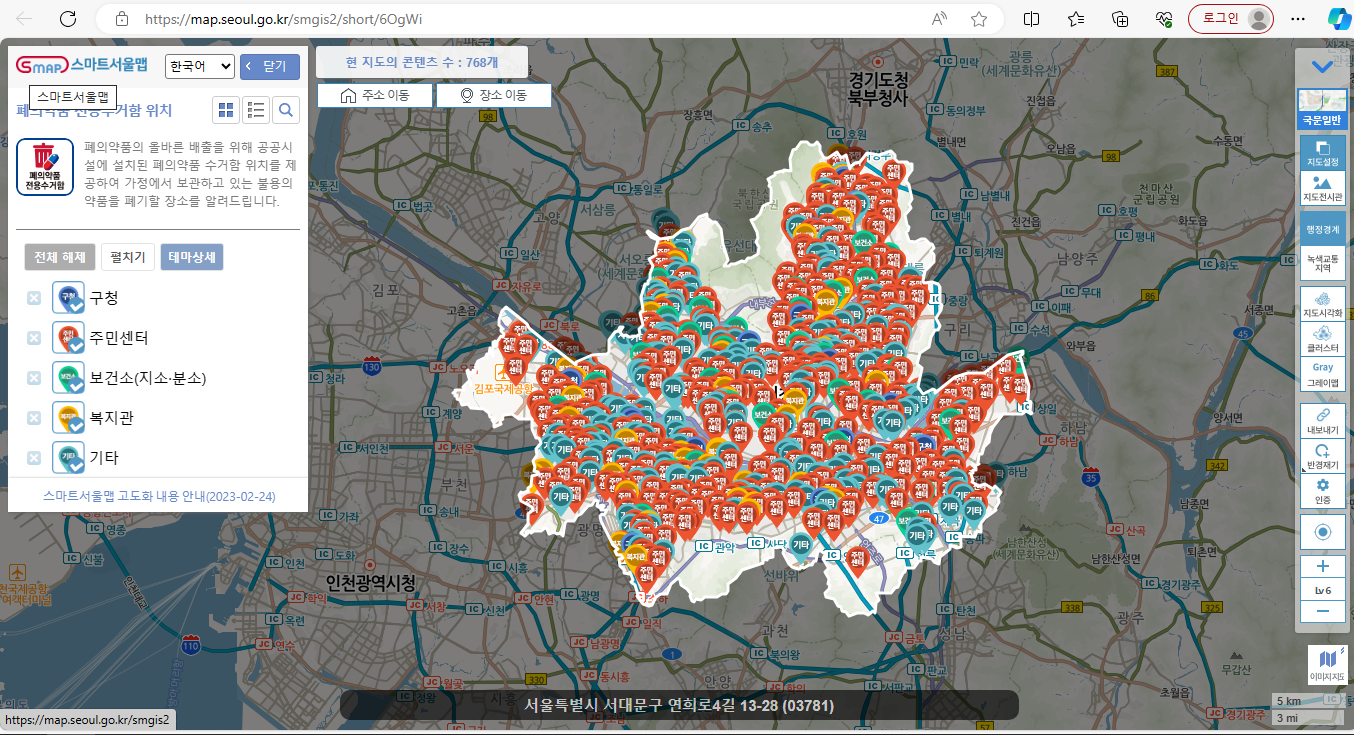Open 폐의약품 전용수거함 theme icon

pyautogui.click(x=45, y=167)
